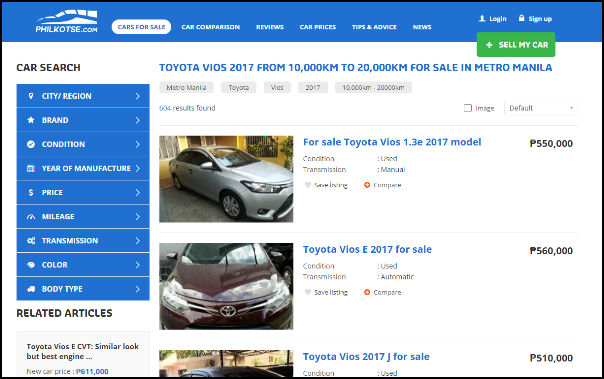Click the Sell My Car button
Viewport: 604px width, 379px height.
click(x=516, y=45)
